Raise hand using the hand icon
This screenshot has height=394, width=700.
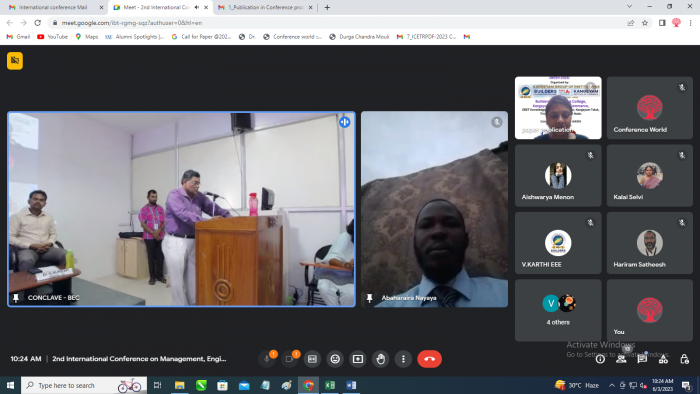point(381,359)
